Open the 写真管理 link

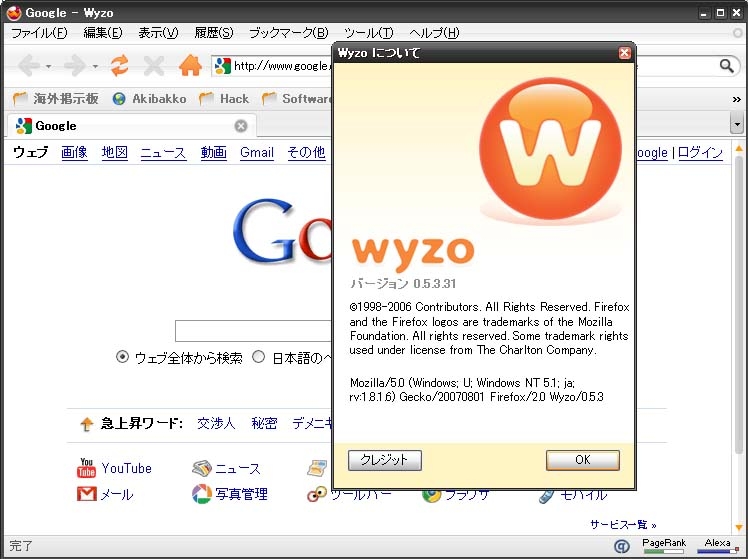point(241,494)
